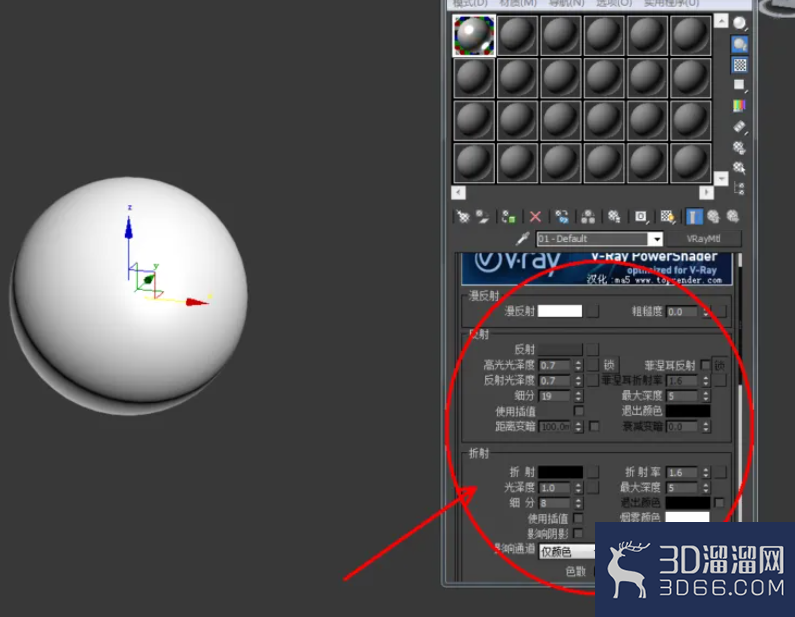Click sample slots scroll-down arrow

coord(720,178)
